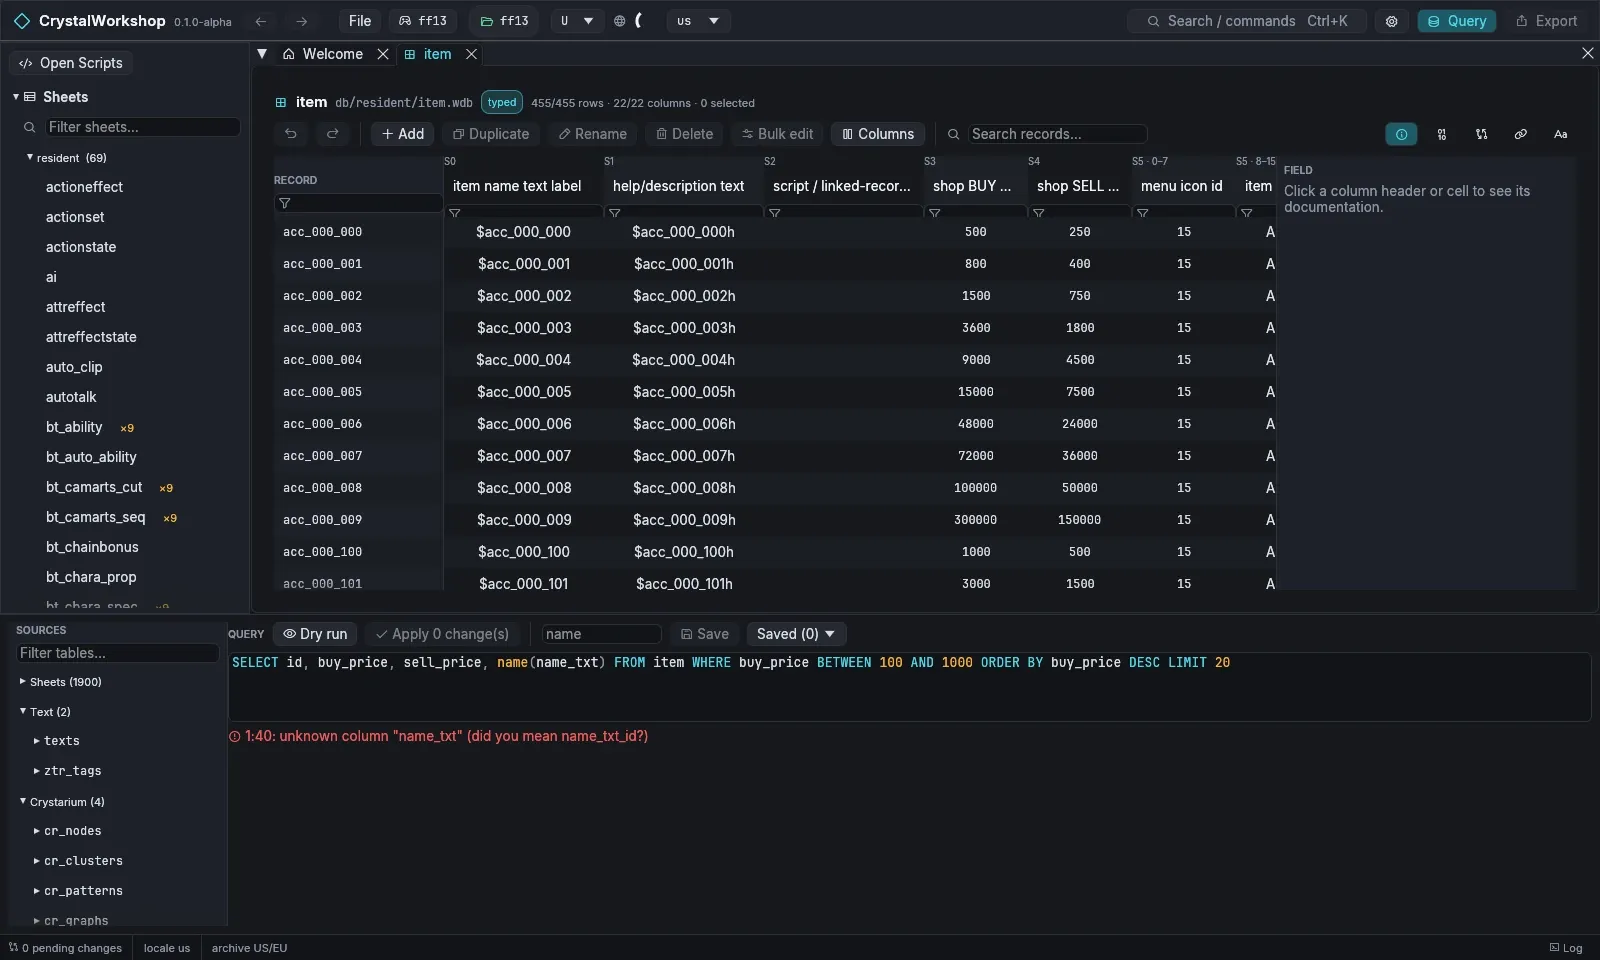Select the bt_chainbonus sheet
This screenshot has width=1600, height=960.
click(x=92, y=547)
